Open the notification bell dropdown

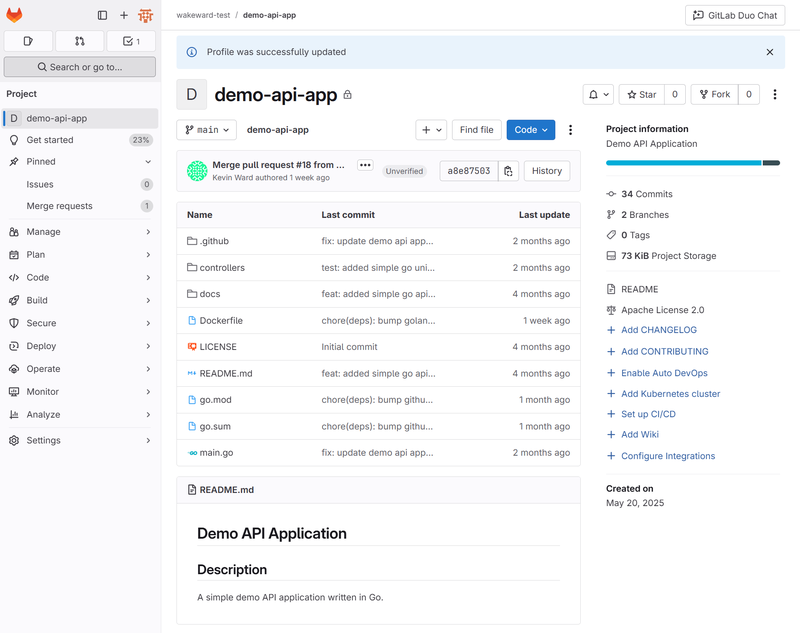(598, 94)
